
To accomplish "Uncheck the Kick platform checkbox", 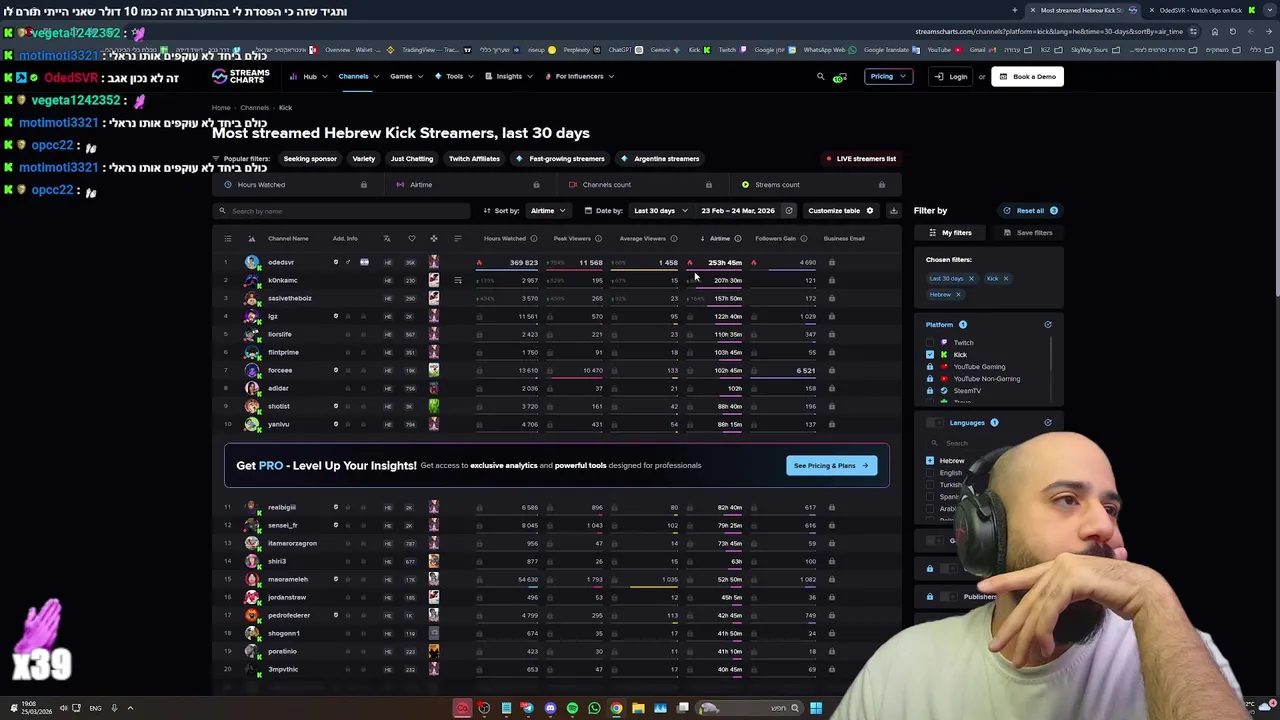I will 931,355.
